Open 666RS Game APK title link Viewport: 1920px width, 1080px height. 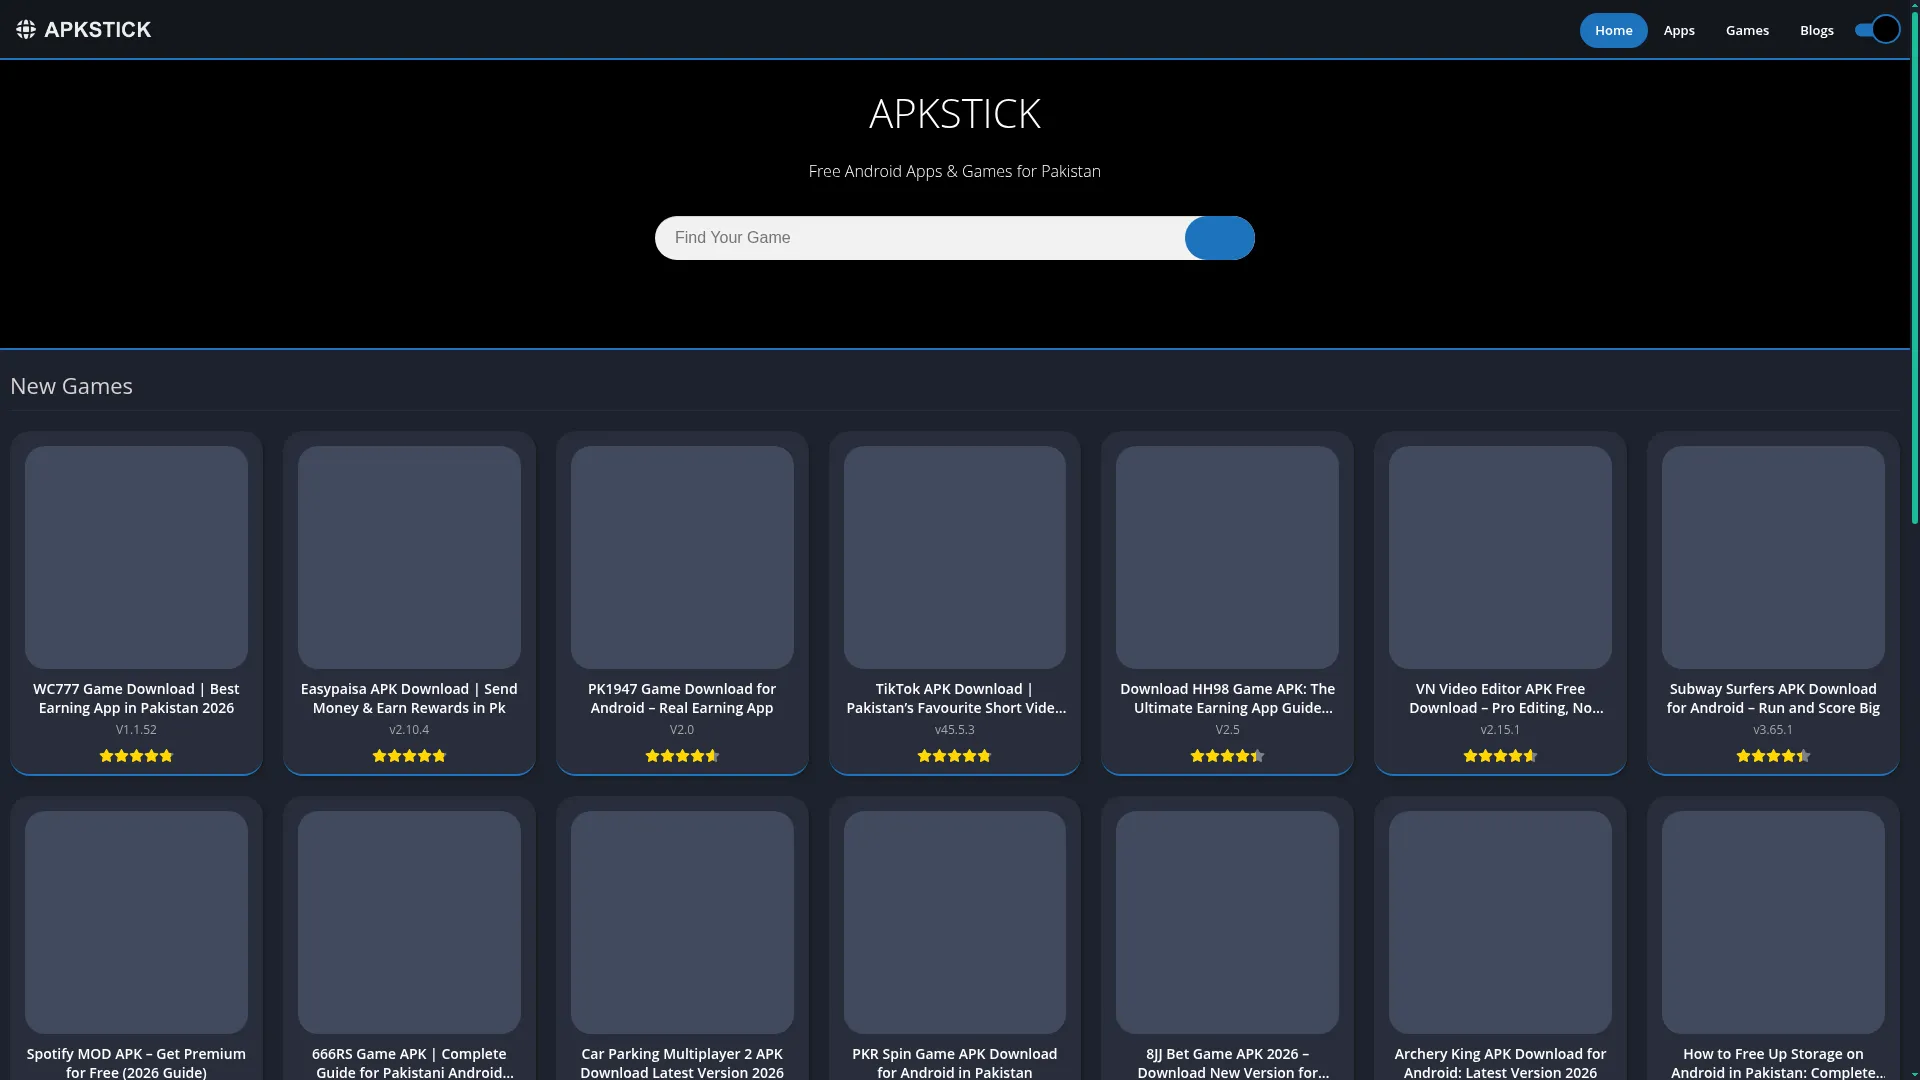pyautogui.click(x=414, y=1063)
